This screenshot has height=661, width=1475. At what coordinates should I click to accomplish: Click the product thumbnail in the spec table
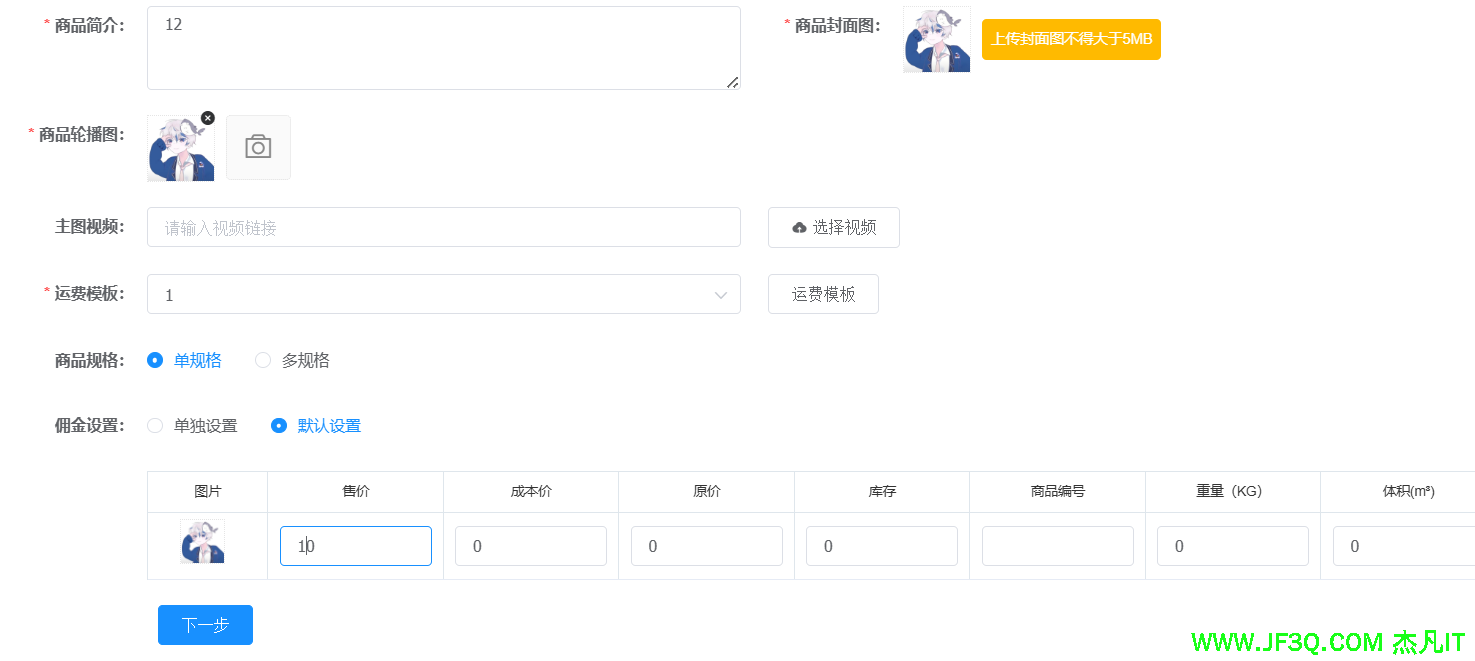tap(202, 542)
